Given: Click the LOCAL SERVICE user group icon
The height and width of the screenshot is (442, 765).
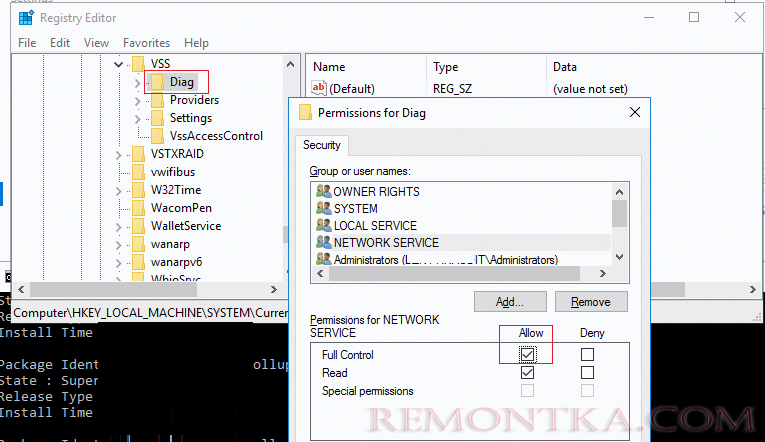Looking at the screenshot, I should tap(323, 225).
